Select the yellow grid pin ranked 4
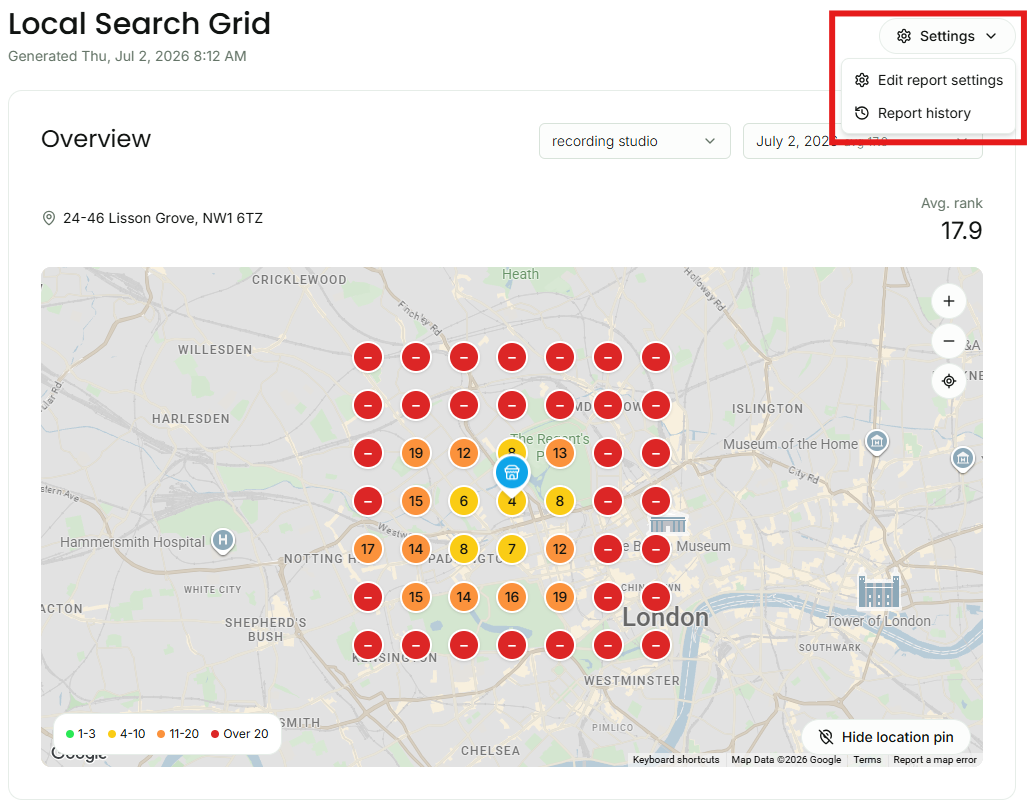The height and width of the screenshot is (807, 1027). pyautogui.click(x=512, y=504)
